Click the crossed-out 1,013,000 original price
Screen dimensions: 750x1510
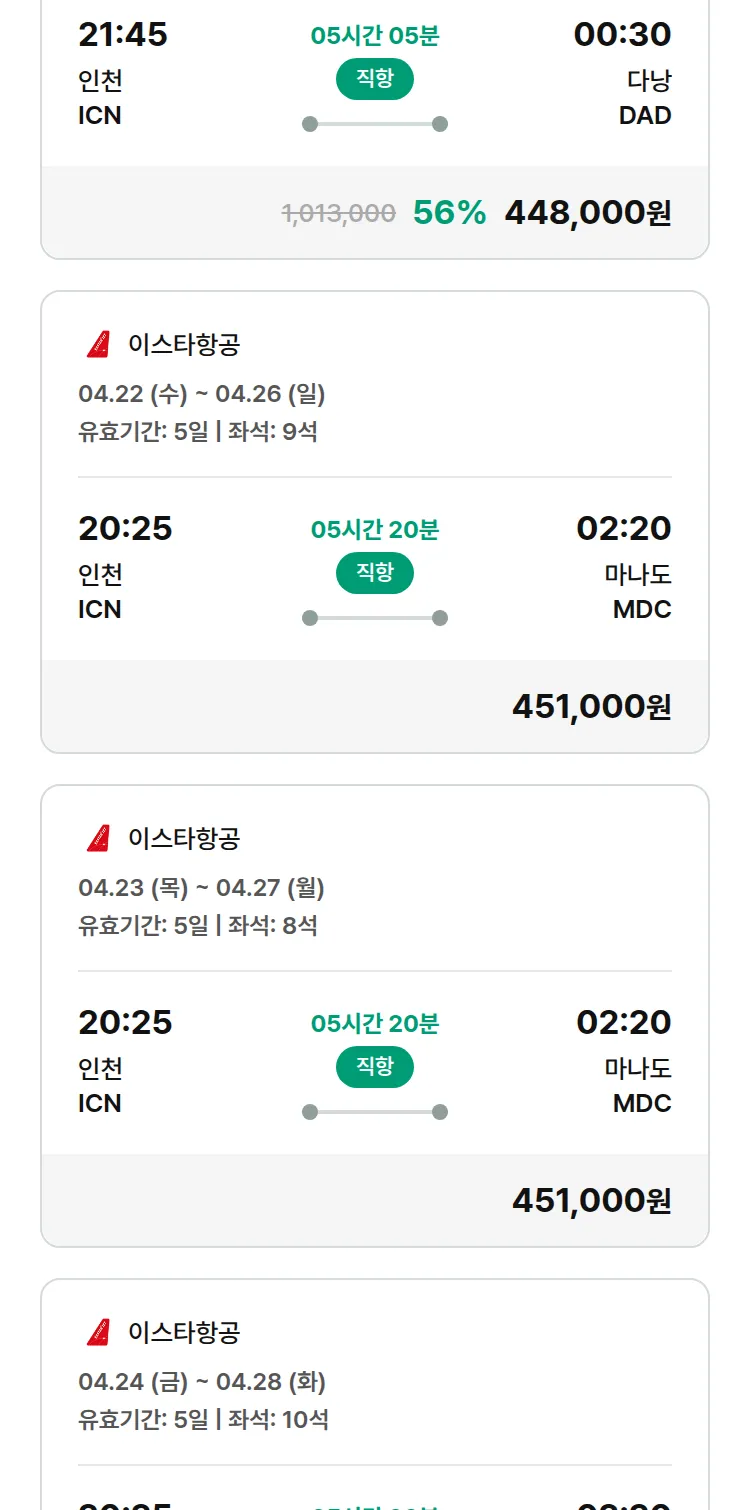click(339, 213)
